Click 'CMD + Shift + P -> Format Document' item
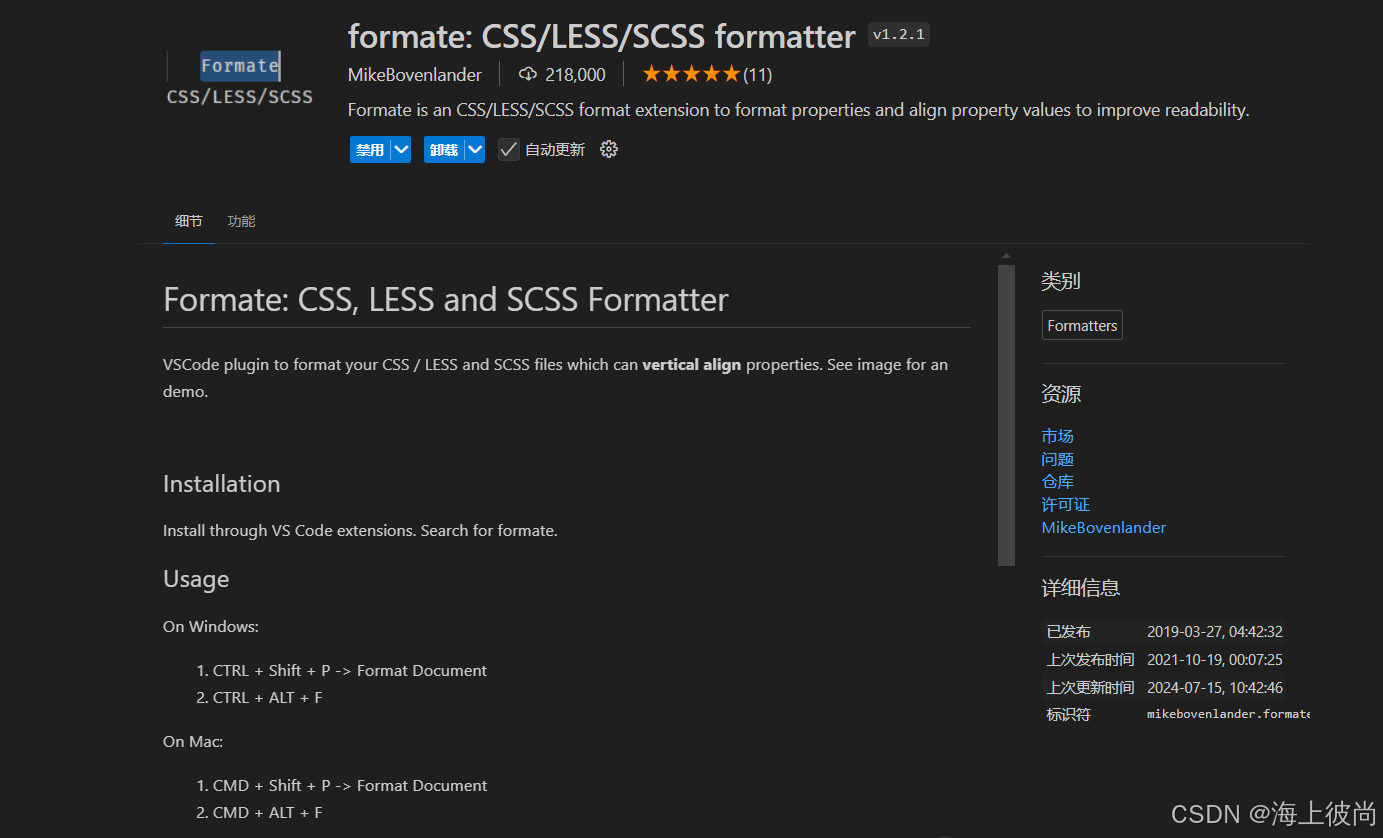1383x838 pixels. coord(350,786)
